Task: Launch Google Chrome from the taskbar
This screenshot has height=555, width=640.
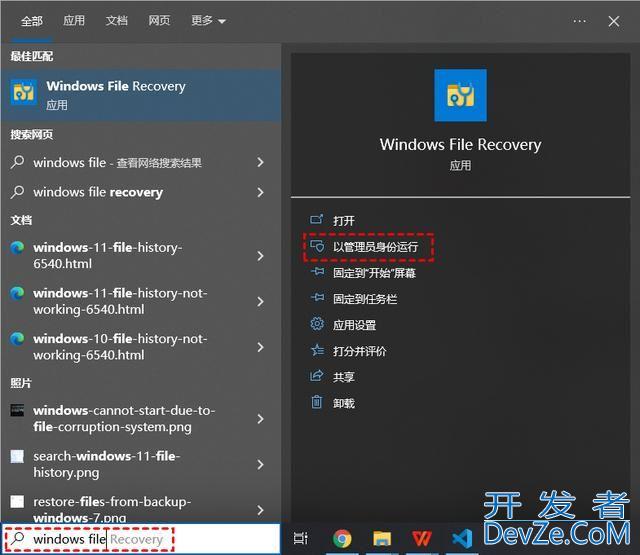Action: pyautogui.click(x=342, y=539)
